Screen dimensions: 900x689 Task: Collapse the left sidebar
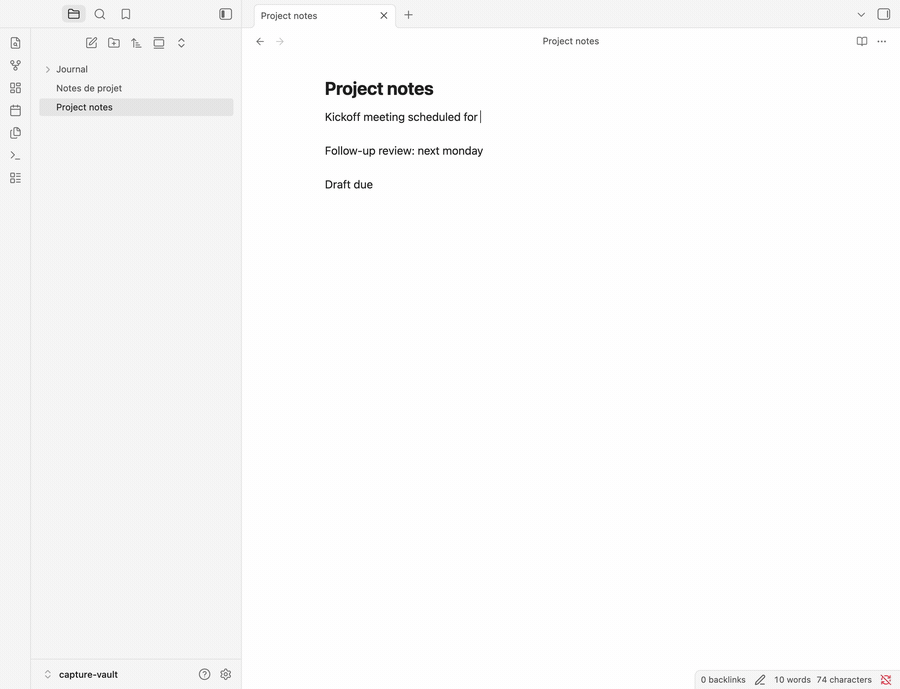(226, 14)
